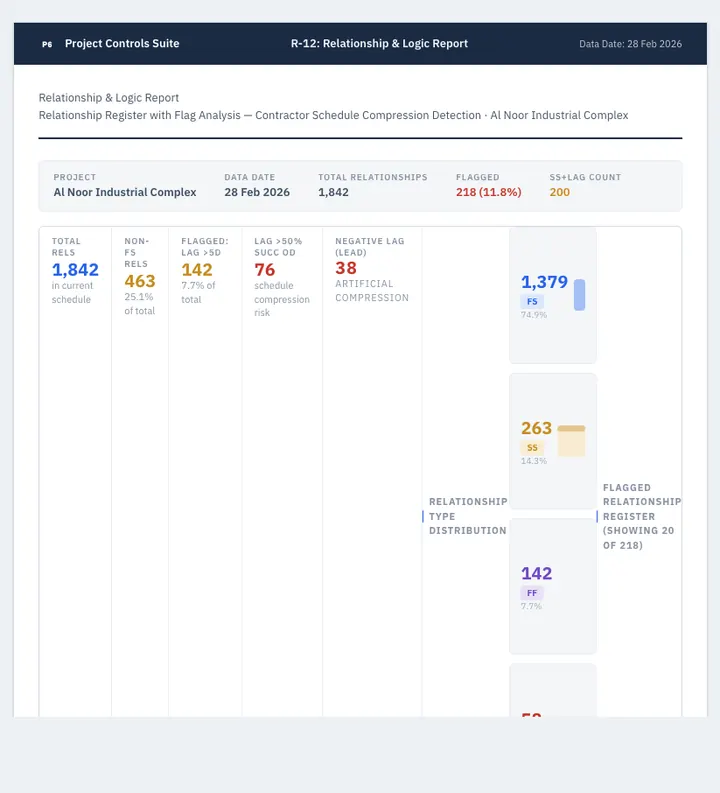Click the purple 142 FF count

point(536,573)
